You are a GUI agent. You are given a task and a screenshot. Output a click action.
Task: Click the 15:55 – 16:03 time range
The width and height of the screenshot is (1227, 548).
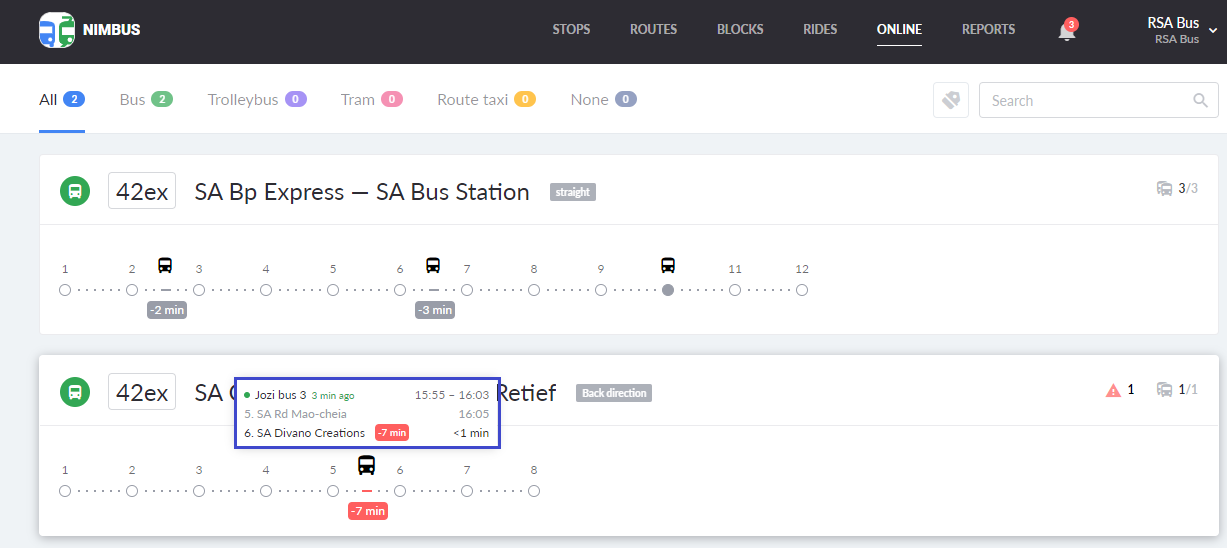[x=452, y=395]
